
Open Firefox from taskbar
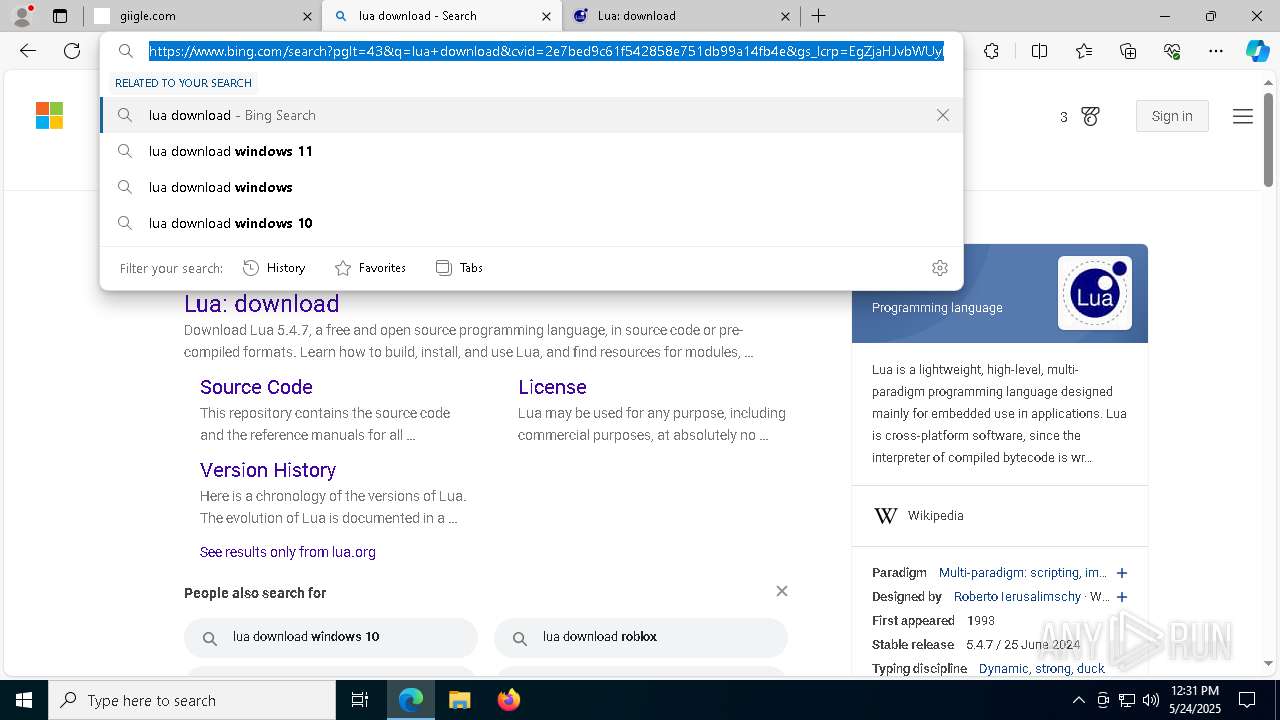508,700
